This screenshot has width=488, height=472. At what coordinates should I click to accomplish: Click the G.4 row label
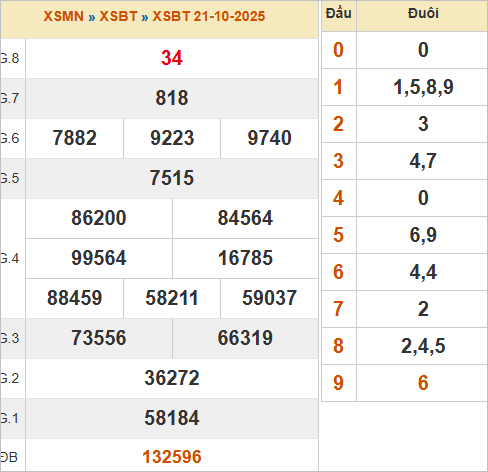[x=10, y=258]
